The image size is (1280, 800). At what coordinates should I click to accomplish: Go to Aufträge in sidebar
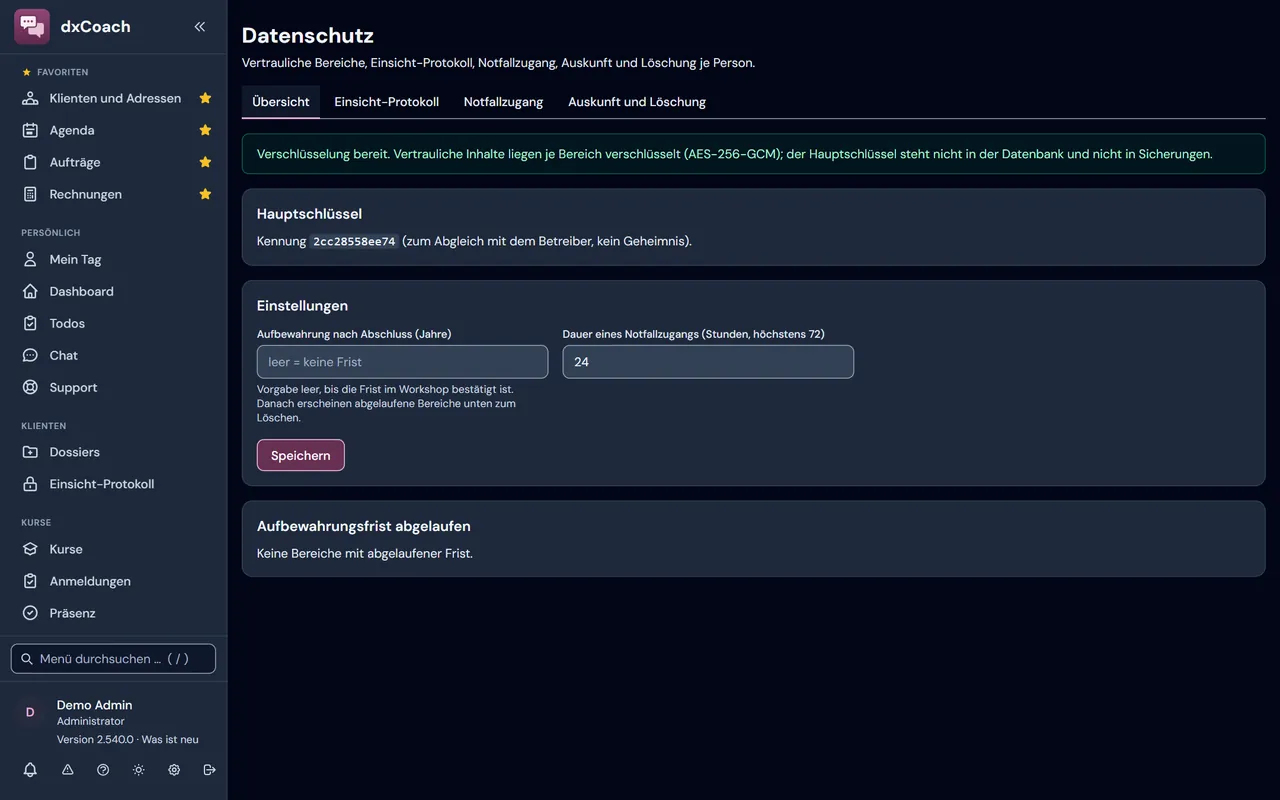tap(75, 162)
